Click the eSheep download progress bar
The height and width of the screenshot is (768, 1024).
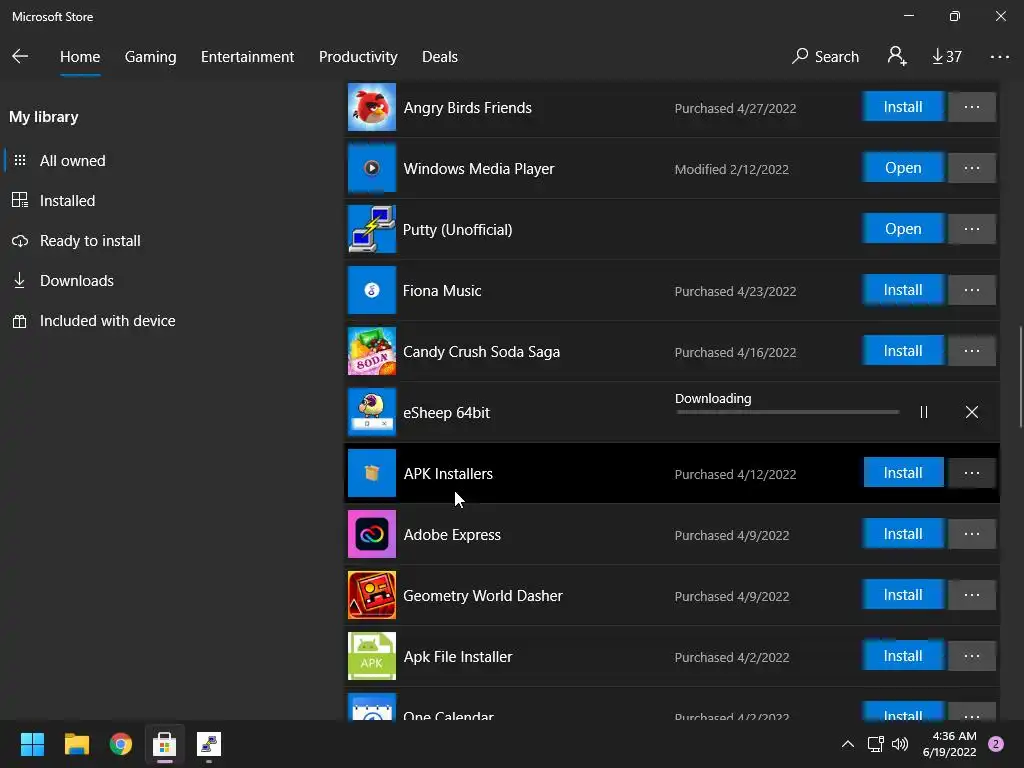(788, 412)
